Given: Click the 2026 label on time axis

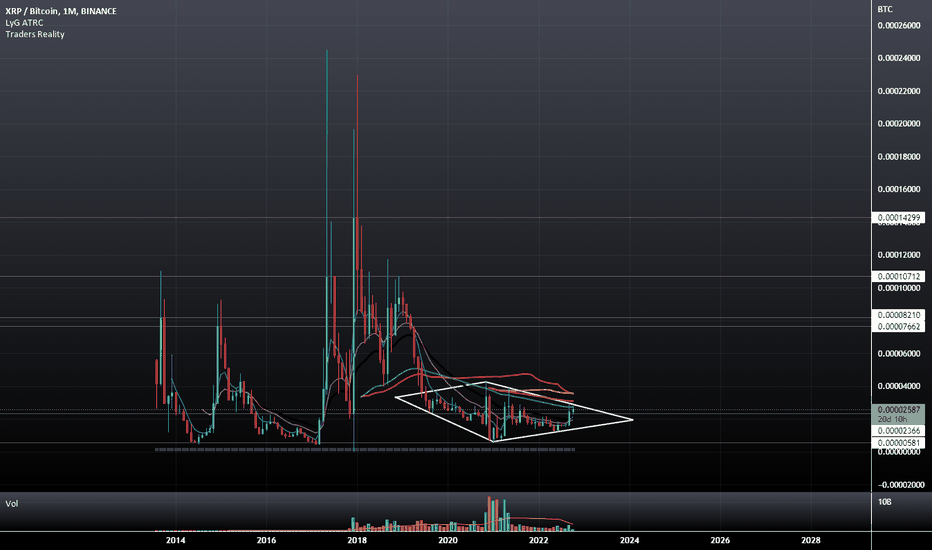Looking at the screenshot, I should click(x=720, y=540).
